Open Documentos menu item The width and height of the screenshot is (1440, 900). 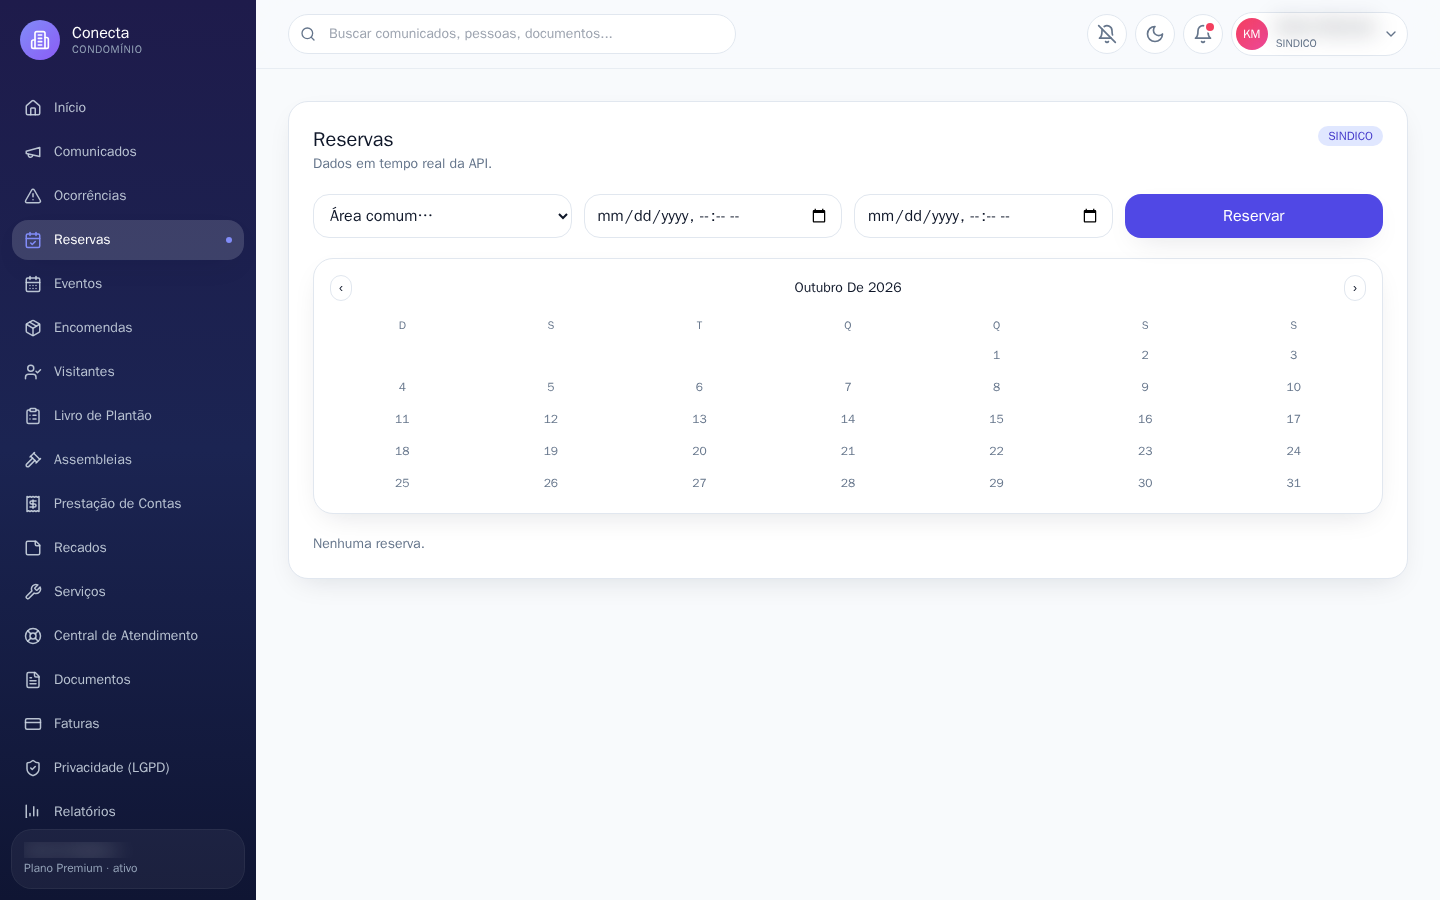click(128, 680)
